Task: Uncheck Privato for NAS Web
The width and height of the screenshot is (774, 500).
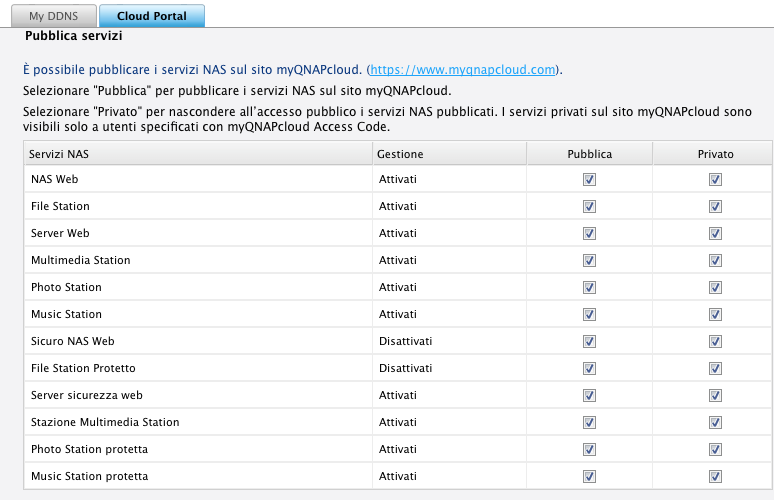Action: pyautogui.click(x=715, y=179)
